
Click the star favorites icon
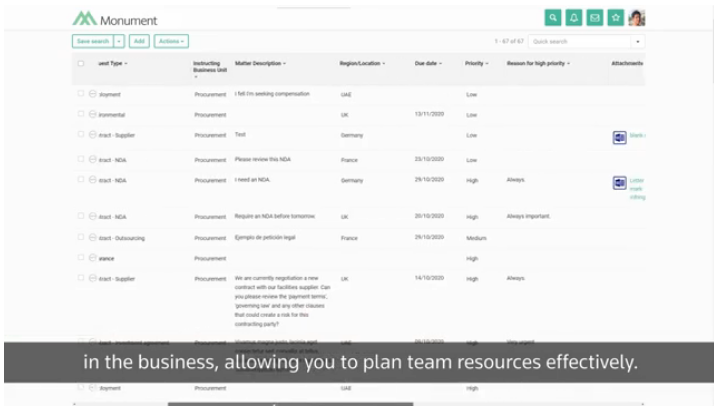coord(616,17)
